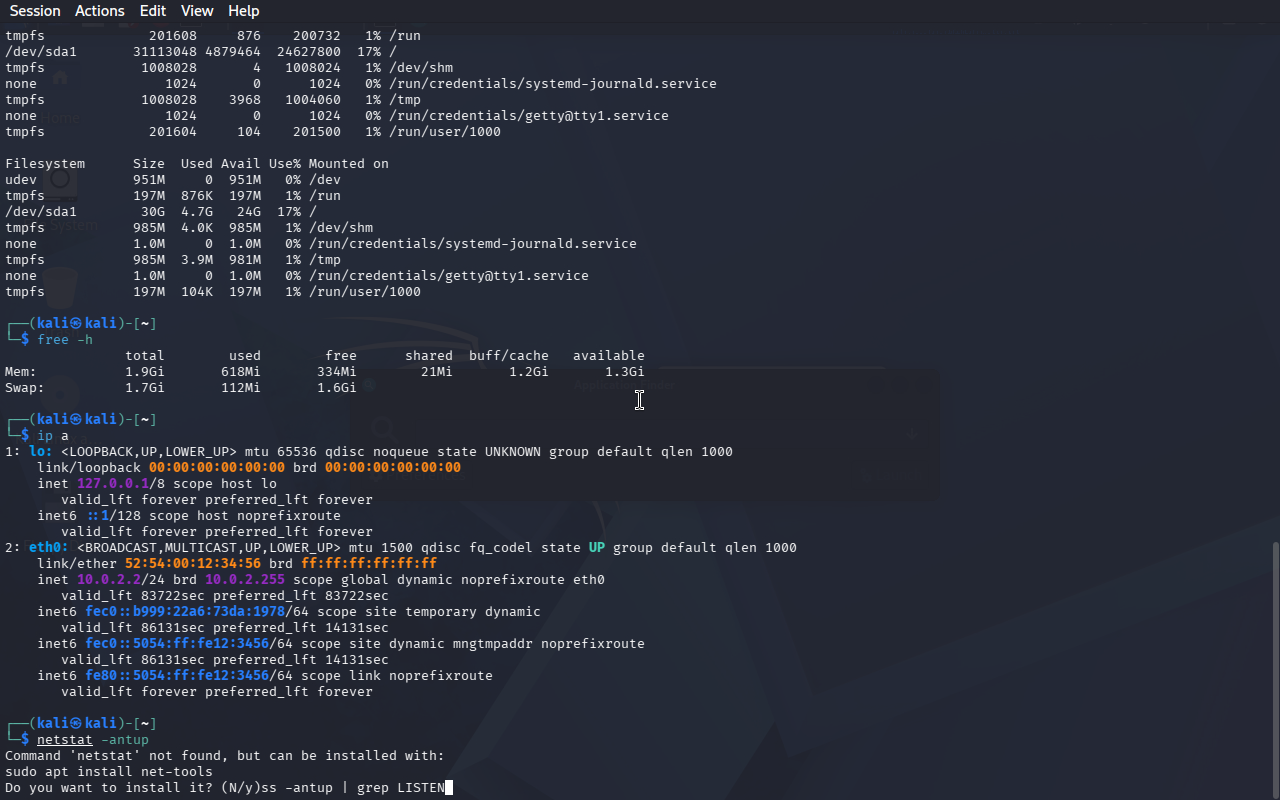Click the eth0: interface name
This screenshot has height=800, width=1280.
pyautogui.click(x=49, y=548)
